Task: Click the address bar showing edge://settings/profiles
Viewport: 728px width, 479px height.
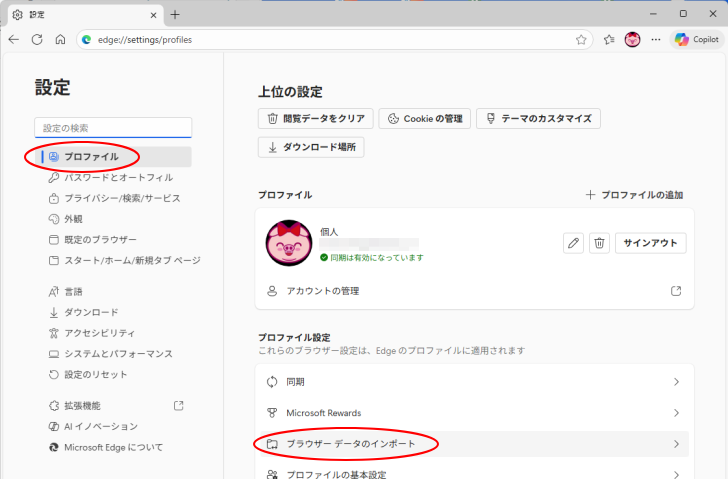Action: click(334, 40)
